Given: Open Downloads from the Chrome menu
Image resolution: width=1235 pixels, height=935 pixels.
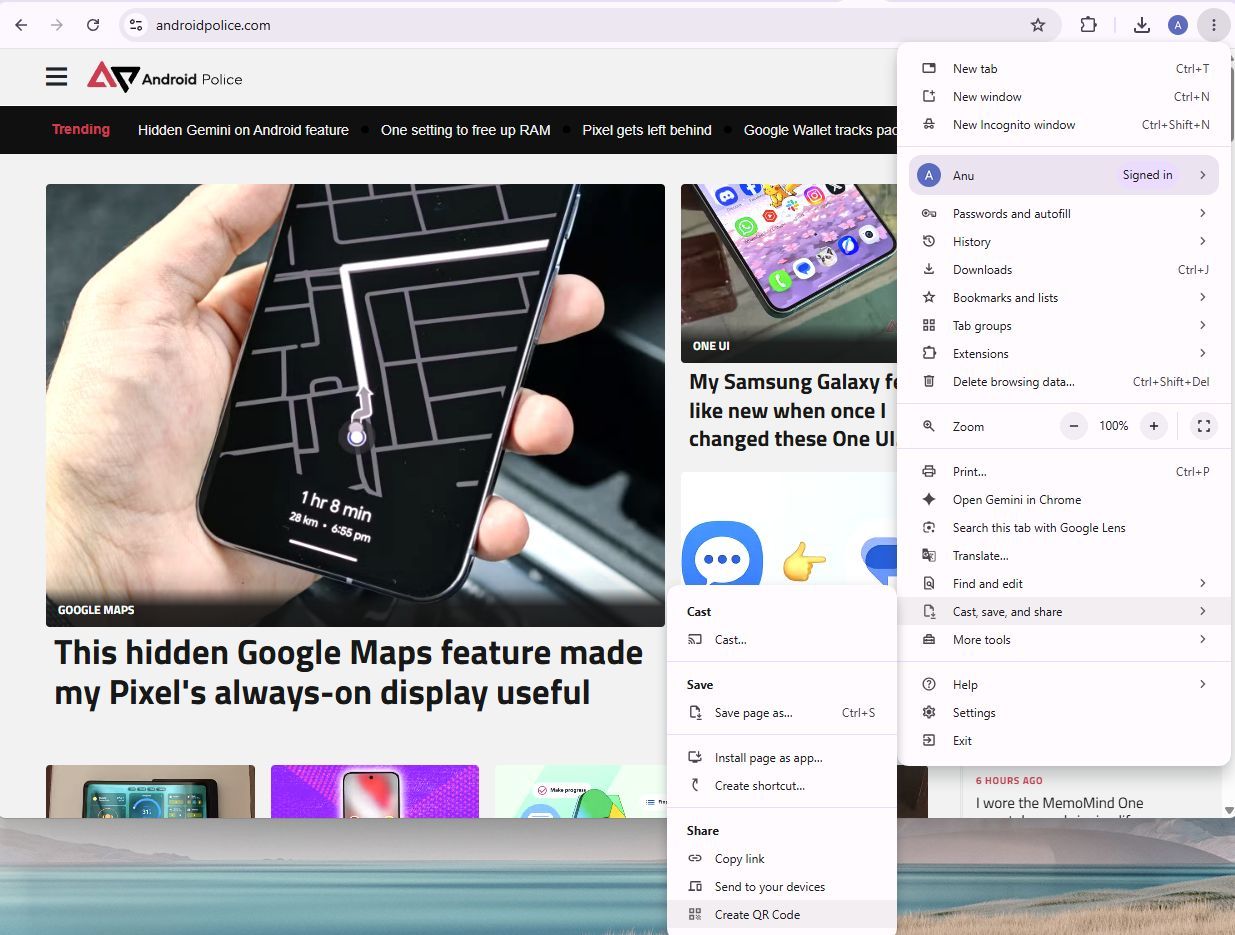Looking at the screenshot, I should [1064, 270].
